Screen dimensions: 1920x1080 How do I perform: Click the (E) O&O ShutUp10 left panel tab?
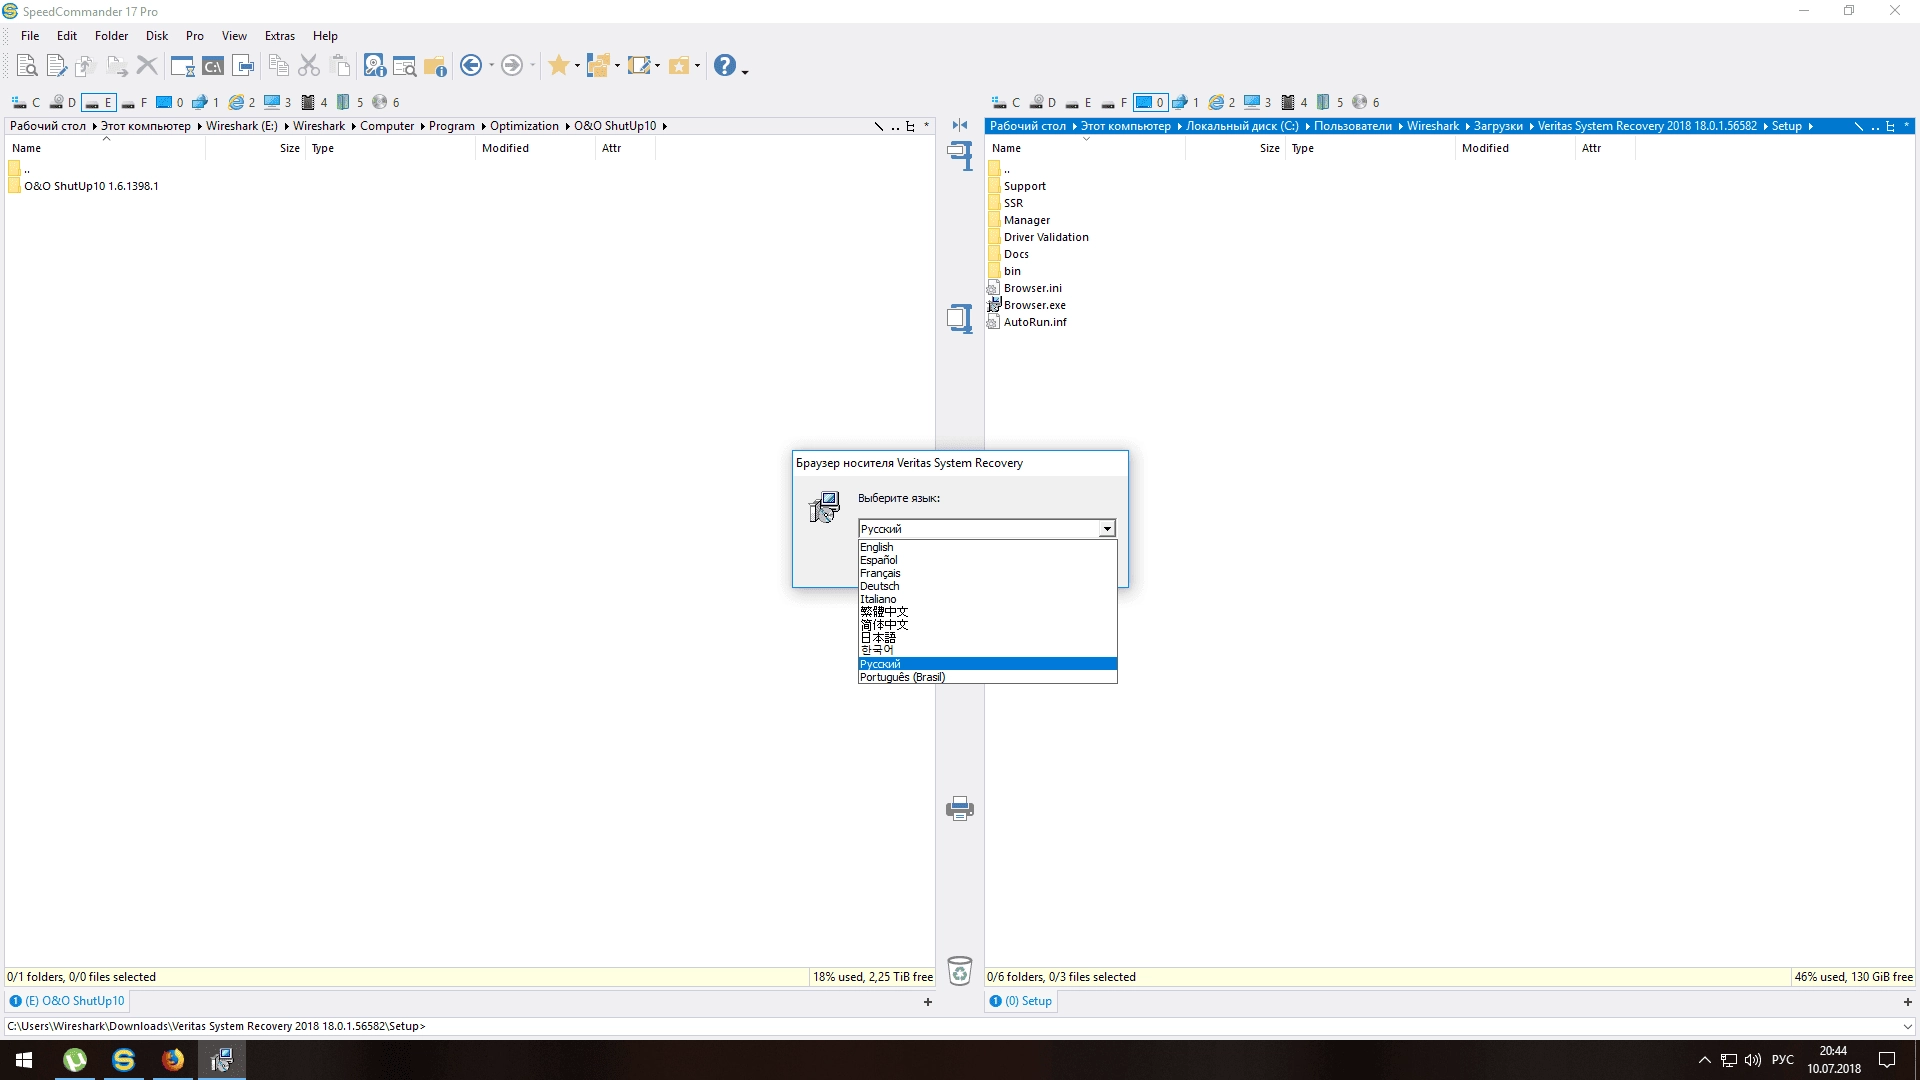(68, 1001)
